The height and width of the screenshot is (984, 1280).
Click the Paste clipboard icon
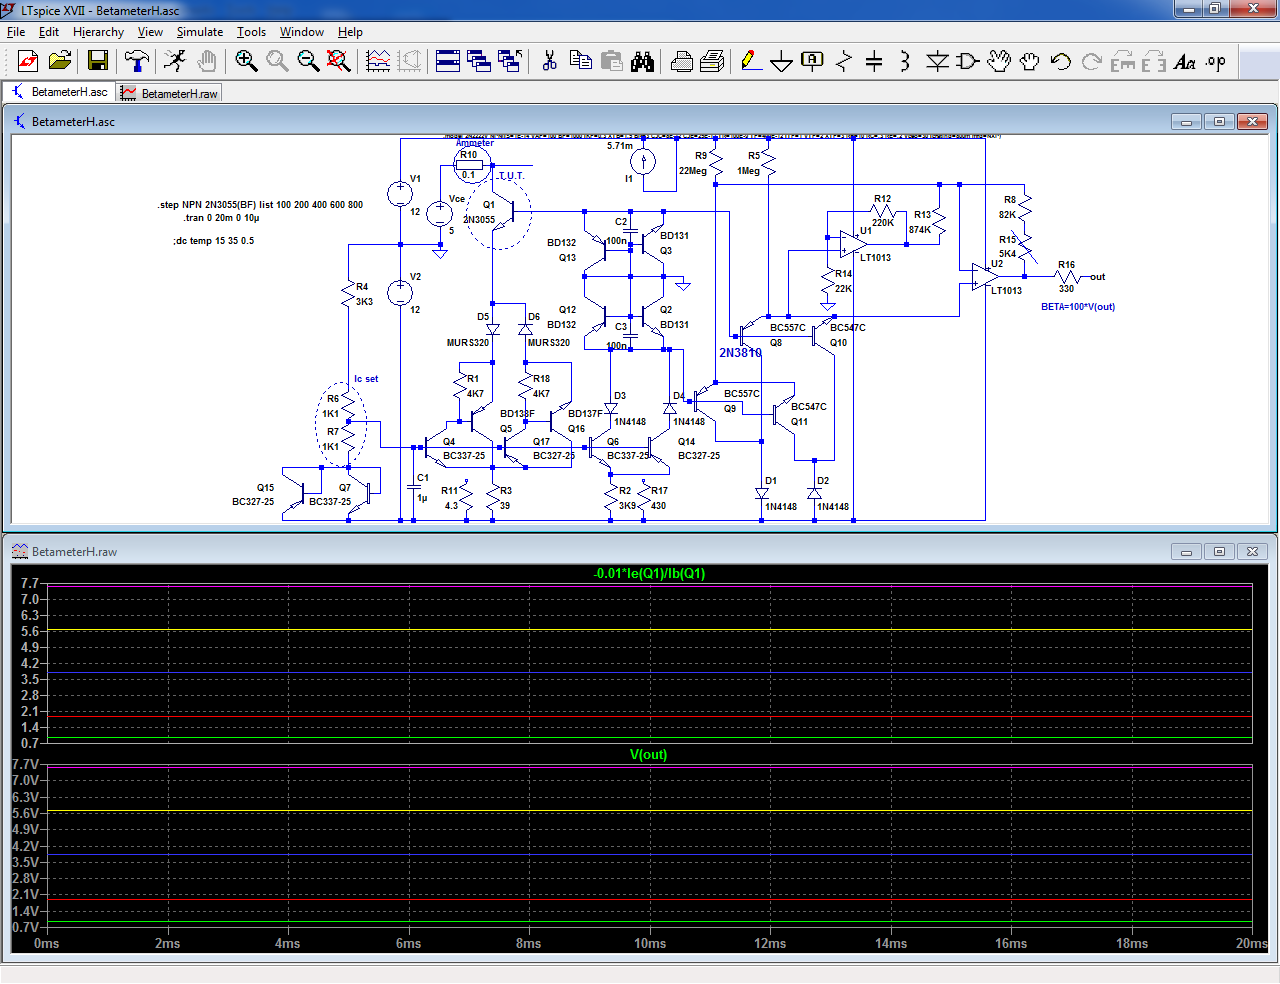[x=611, y=62]
